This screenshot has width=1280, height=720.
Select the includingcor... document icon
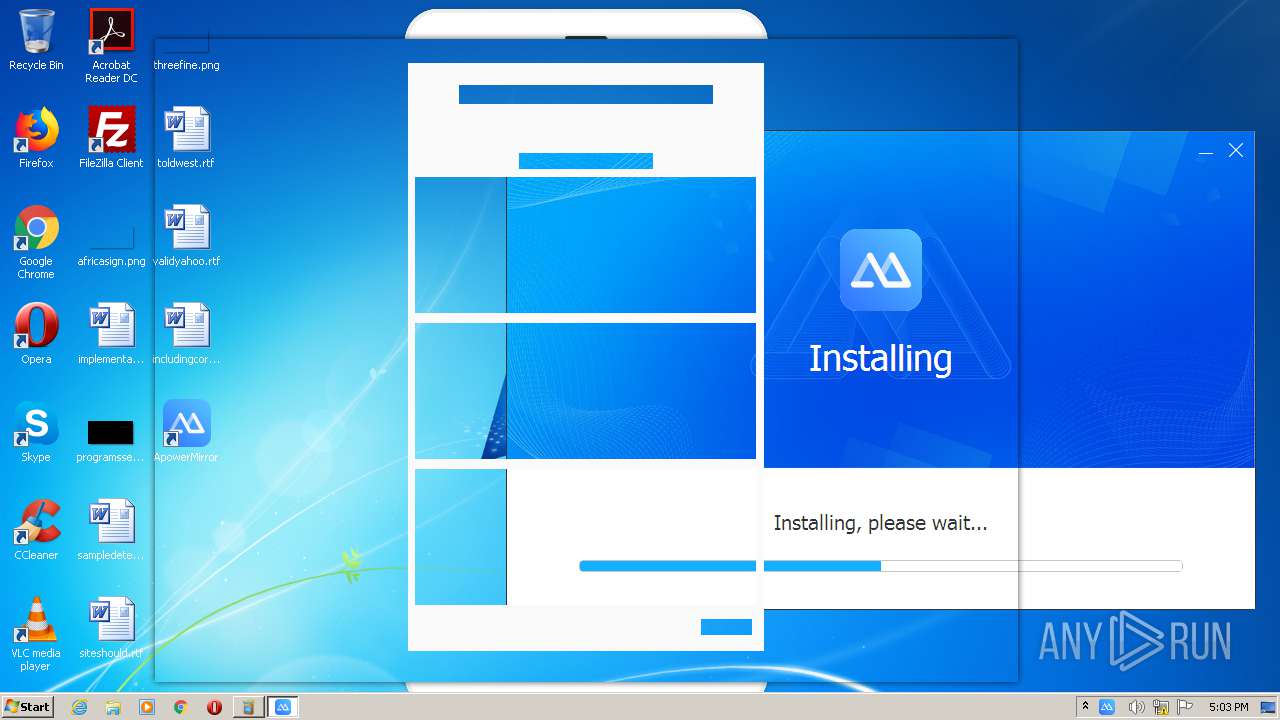click(x=186, y=334)
